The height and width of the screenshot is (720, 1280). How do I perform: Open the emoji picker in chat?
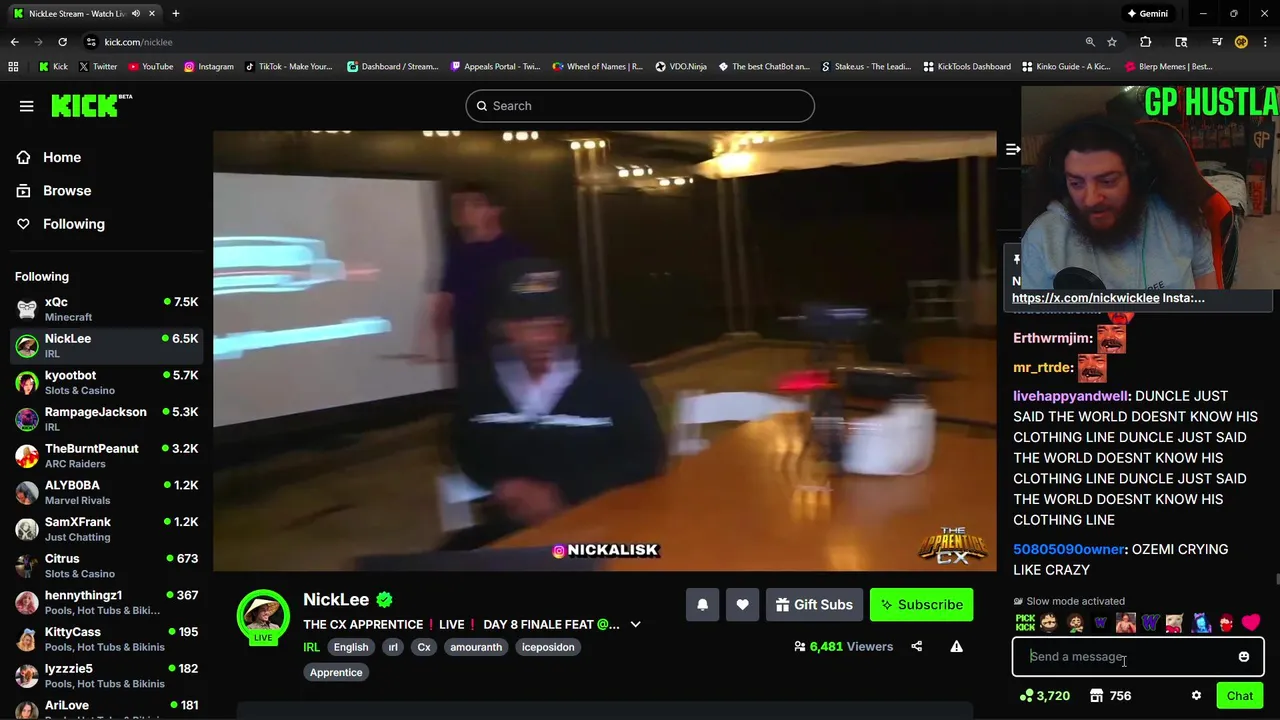1244,657
